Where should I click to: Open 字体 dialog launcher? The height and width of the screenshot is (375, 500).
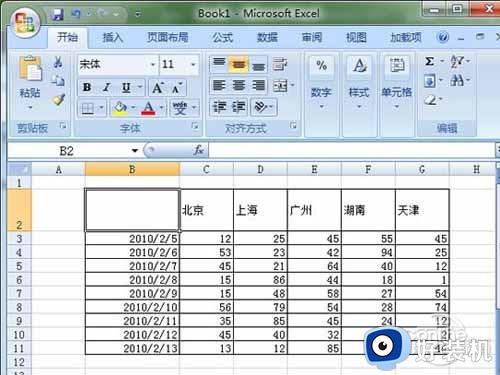195,126
